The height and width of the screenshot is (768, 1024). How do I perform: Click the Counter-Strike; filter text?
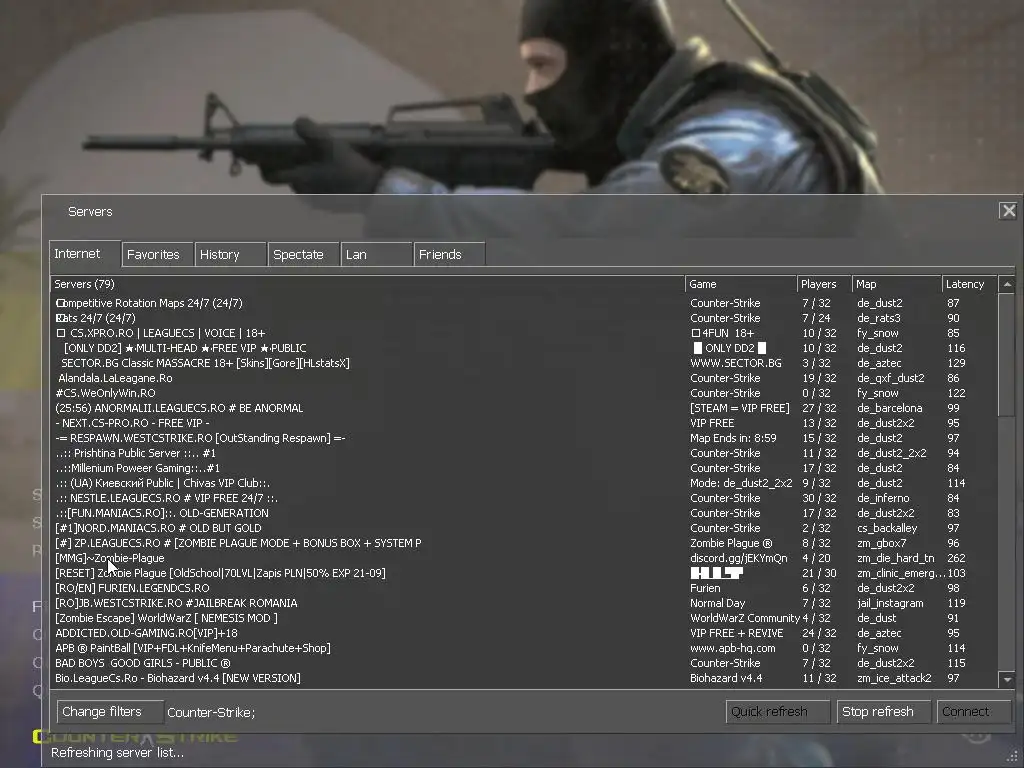211,712
